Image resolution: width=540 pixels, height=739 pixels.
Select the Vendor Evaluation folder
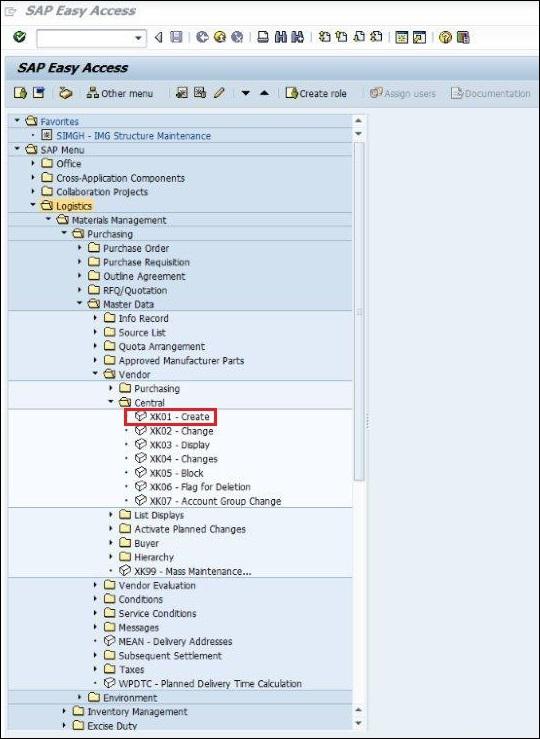[x=157, y=585]
